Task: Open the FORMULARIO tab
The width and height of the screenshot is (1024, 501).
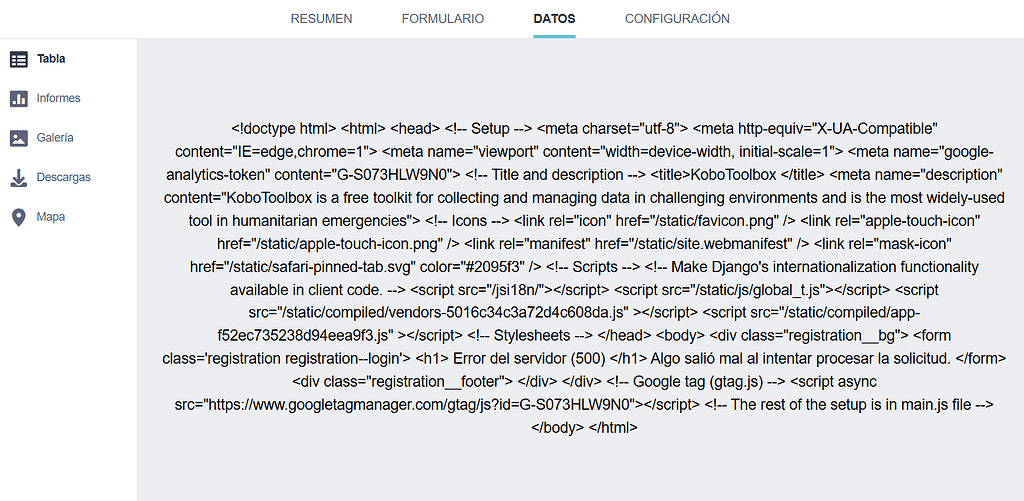Action: coord(442,19)
